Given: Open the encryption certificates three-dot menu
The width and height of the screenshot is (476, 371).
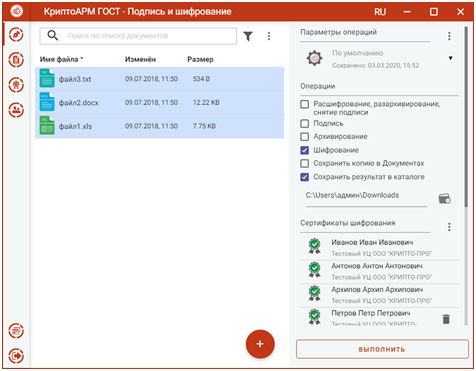Looking at the screenshot, I should click(x=449, y=227).
